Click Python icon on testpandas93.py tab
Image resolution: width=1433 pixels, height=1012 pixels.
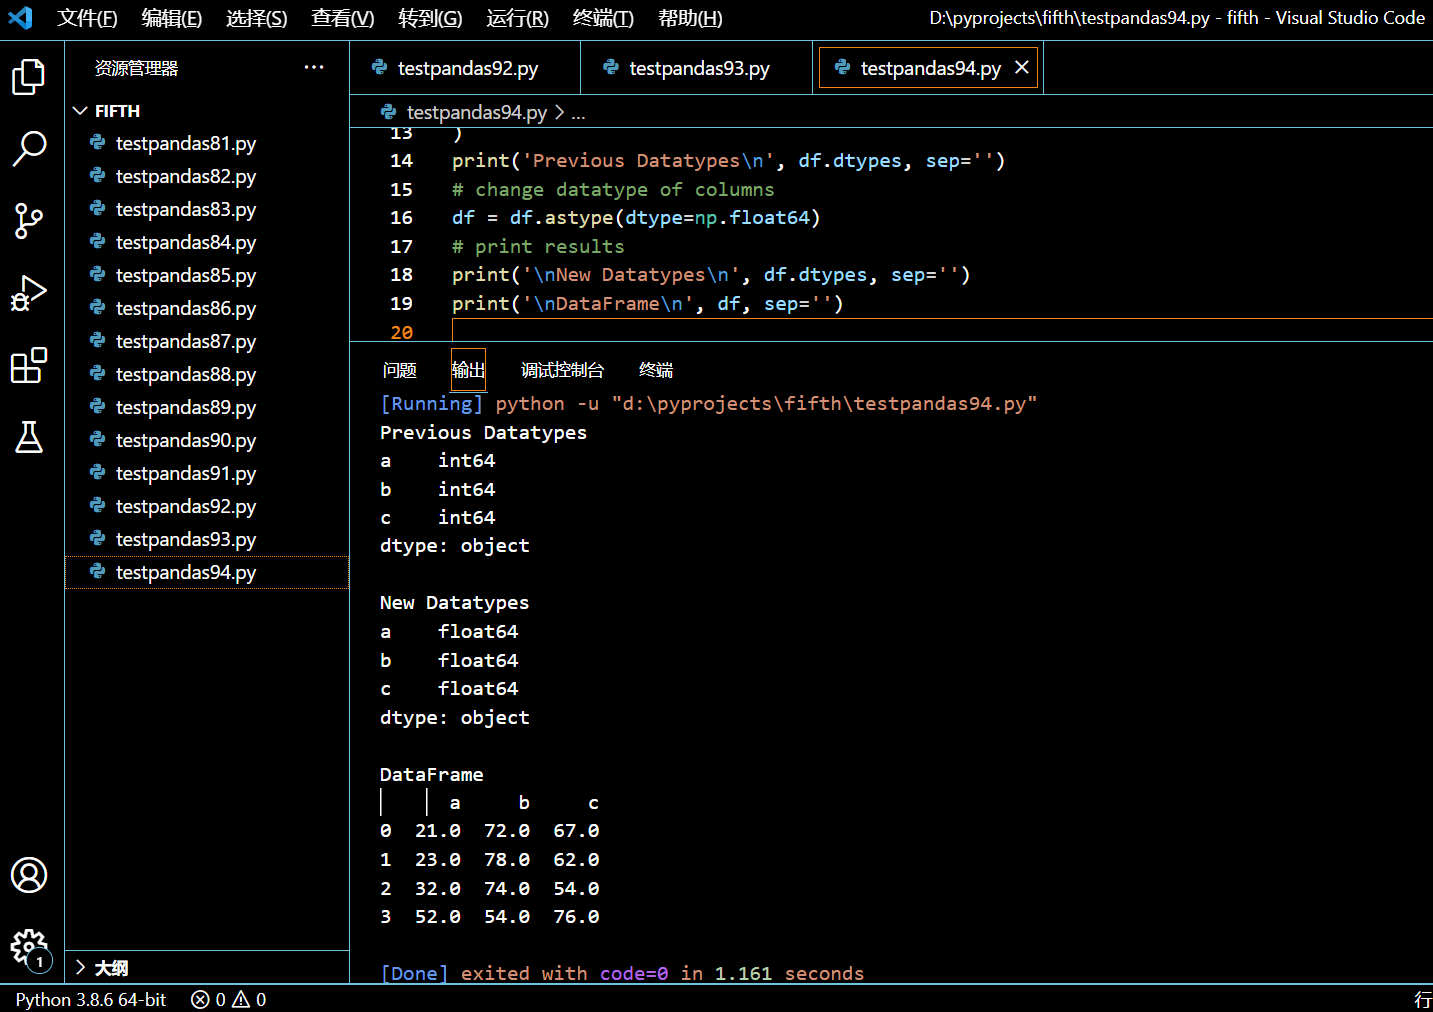pos(611,68)
